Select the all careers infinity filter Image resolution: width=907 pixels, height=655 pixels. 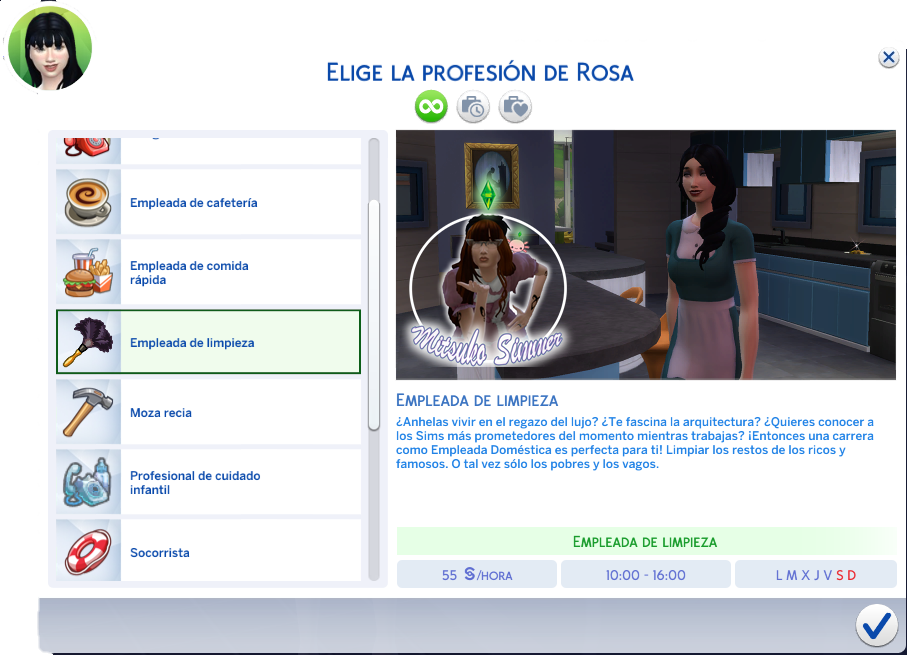431,106
